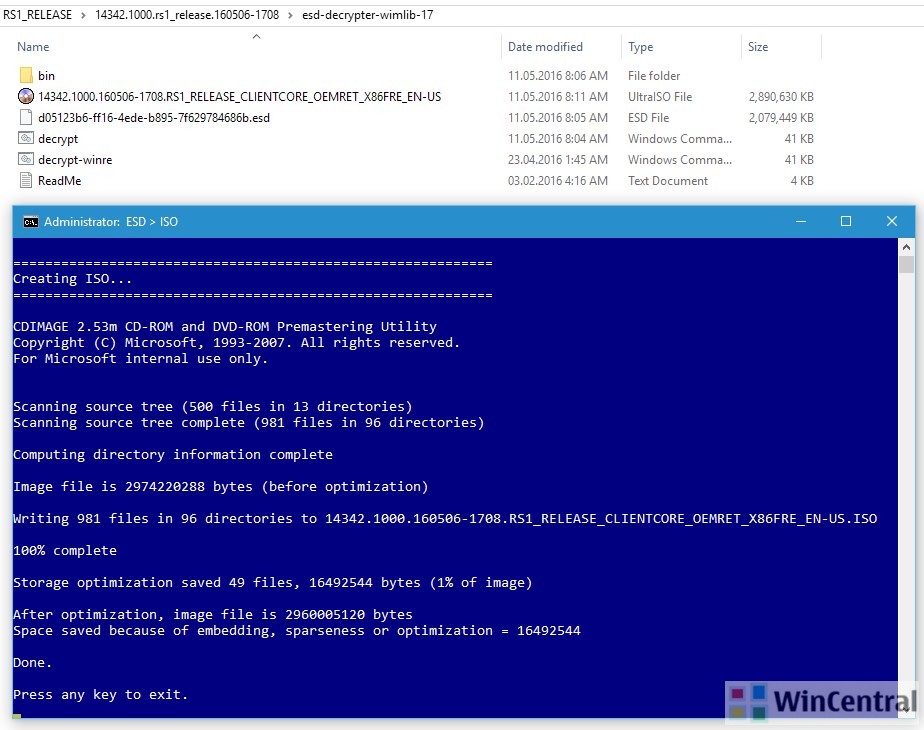The height and width of the screenshot is (730, 924).
Task: Close the ESD > ISO console window
Action: tap(892, 222)
